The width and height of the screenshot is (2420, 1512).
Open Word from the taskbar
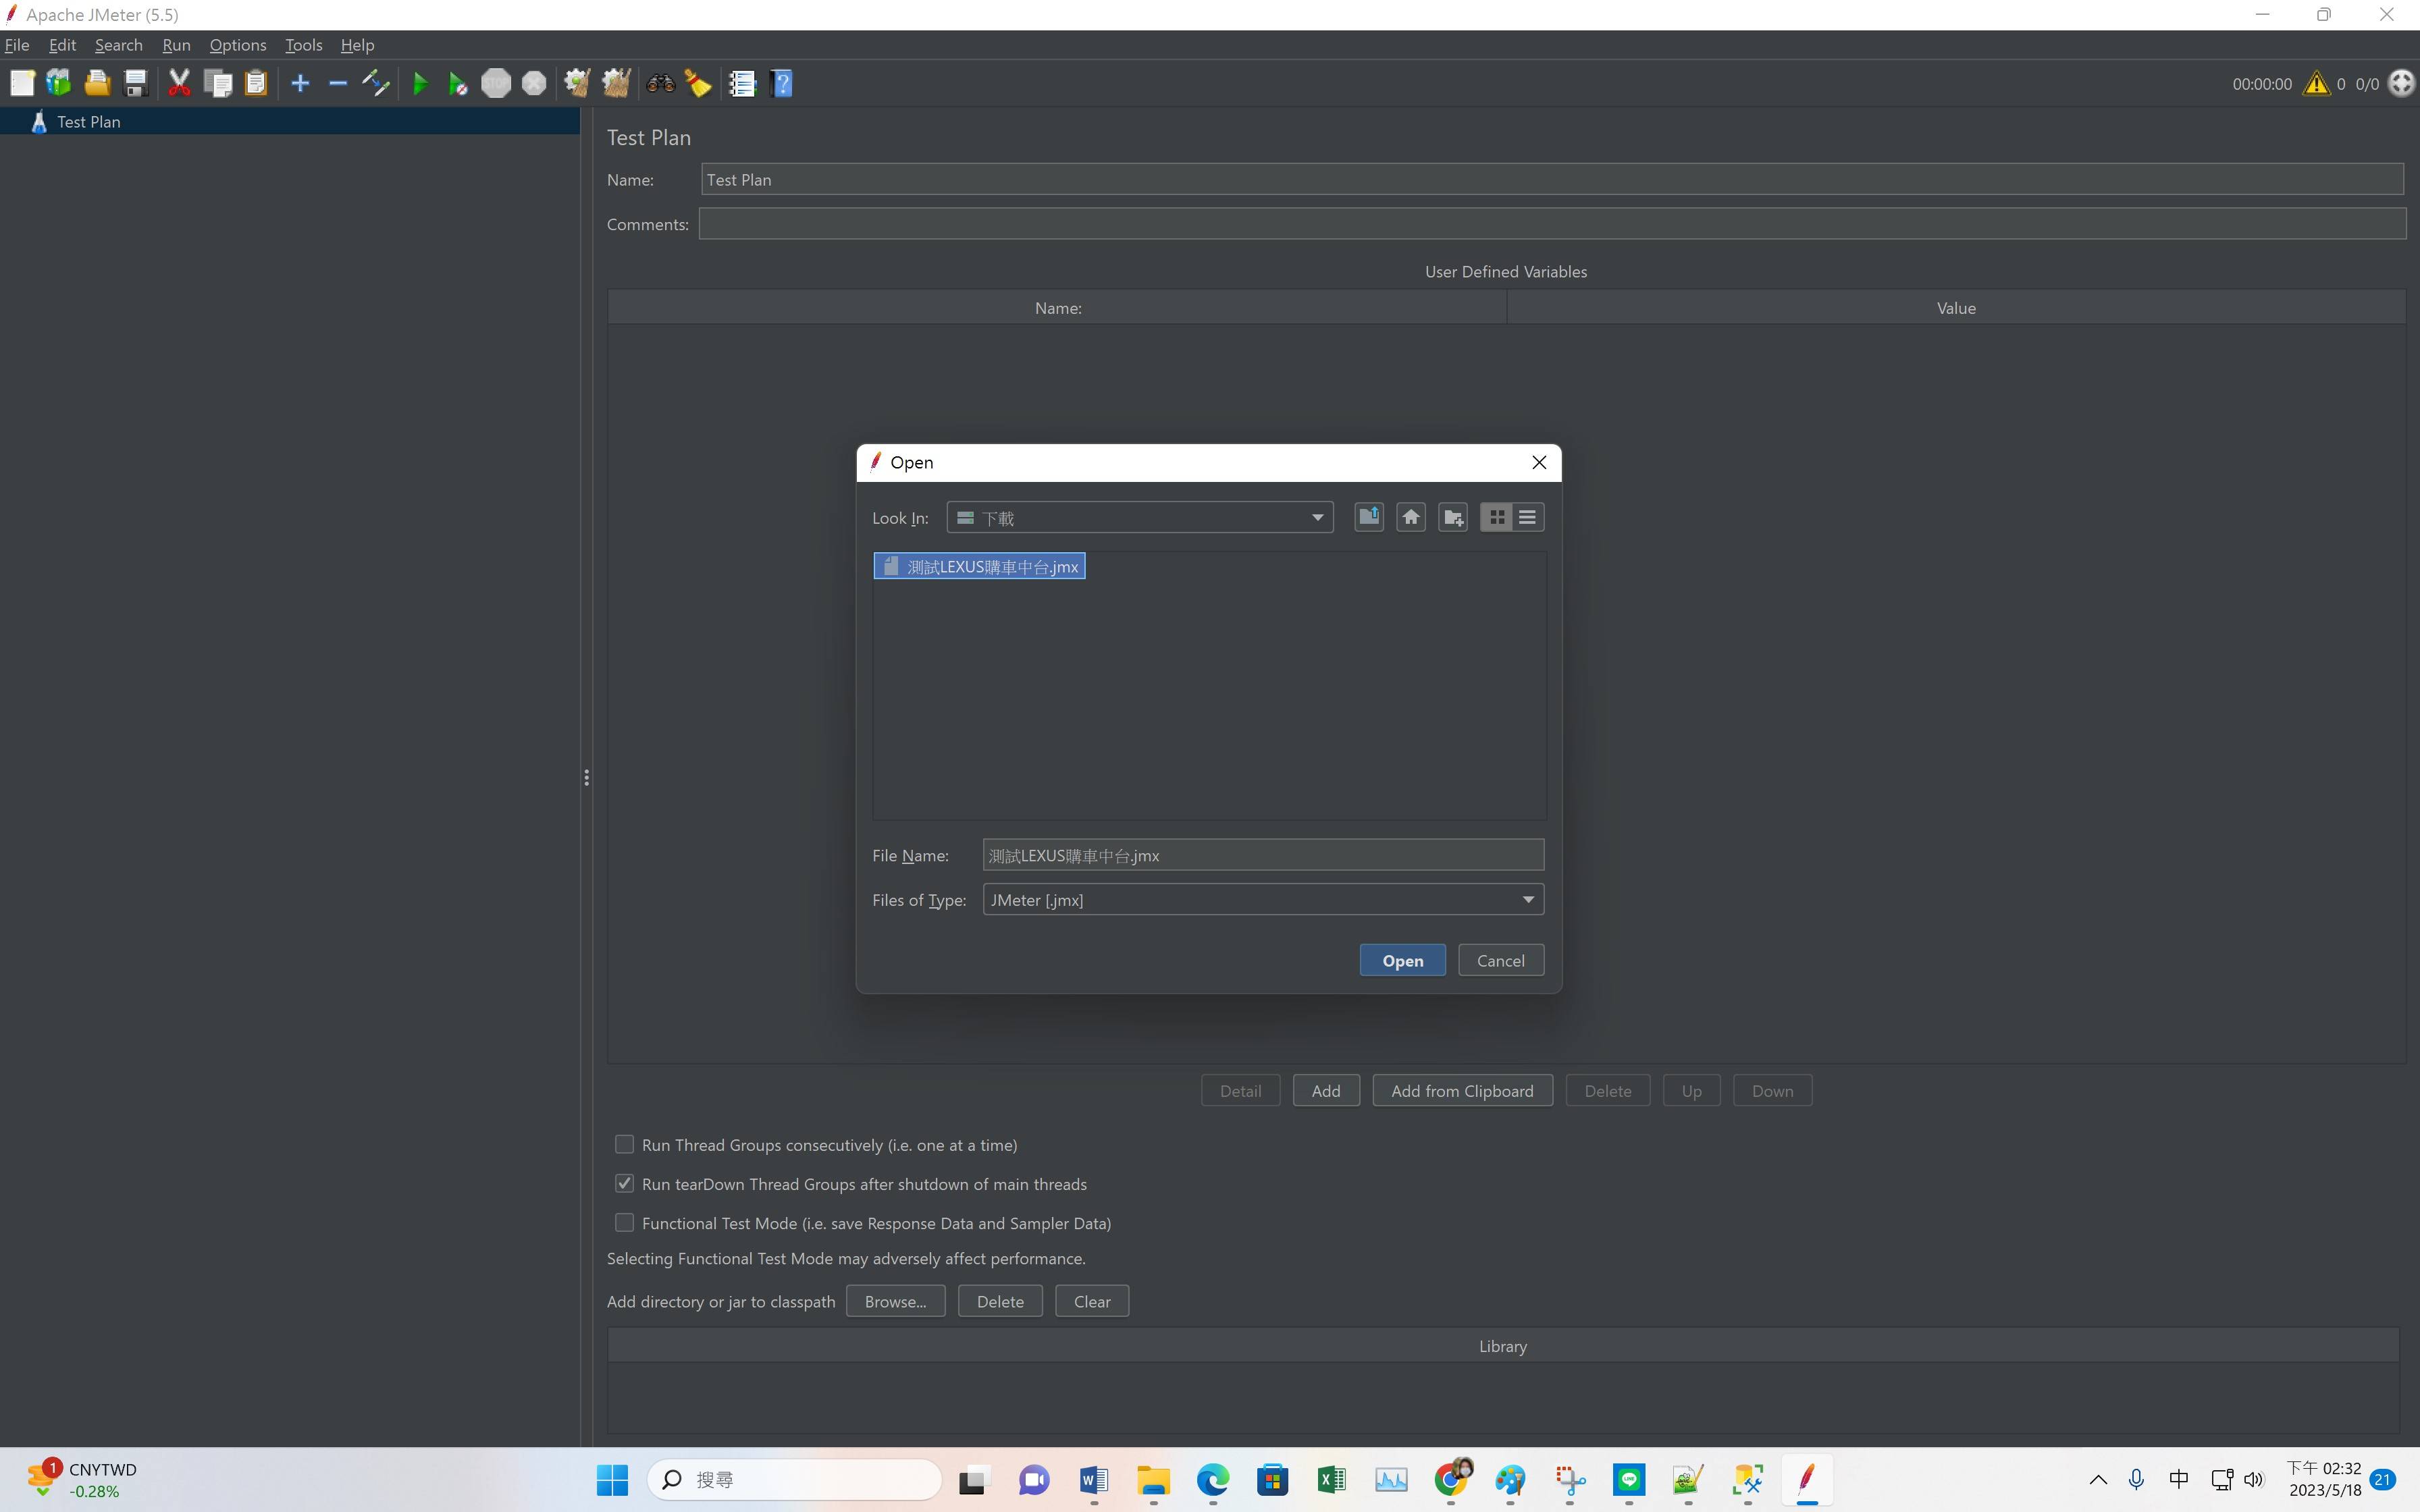(1093, 1479)
